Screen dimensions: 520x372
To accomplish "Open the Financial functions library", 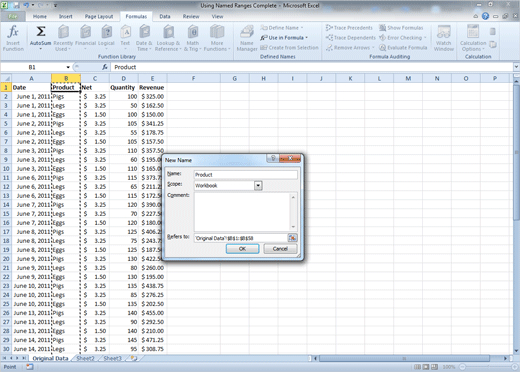I will [x=85, y=38].
